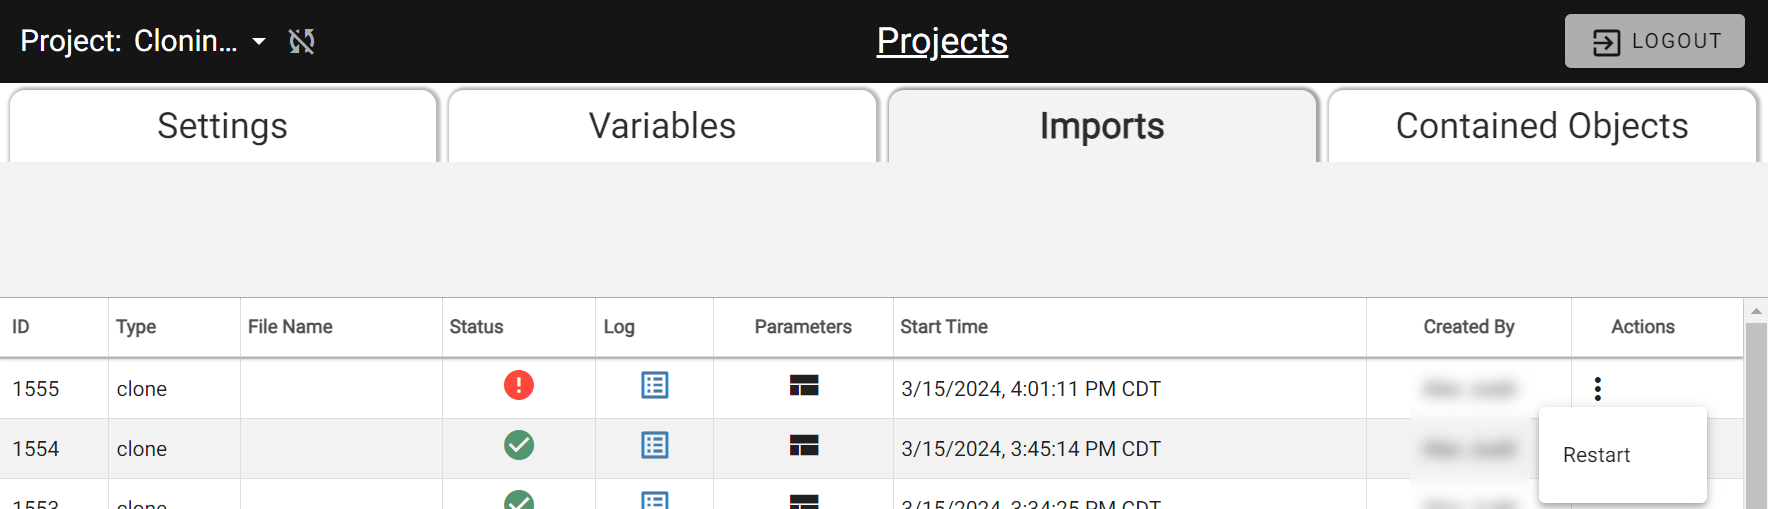Open the three-dot actions menu for row 1555
This screenshot has height=509, width=1768.
(x=1598, y=389)
